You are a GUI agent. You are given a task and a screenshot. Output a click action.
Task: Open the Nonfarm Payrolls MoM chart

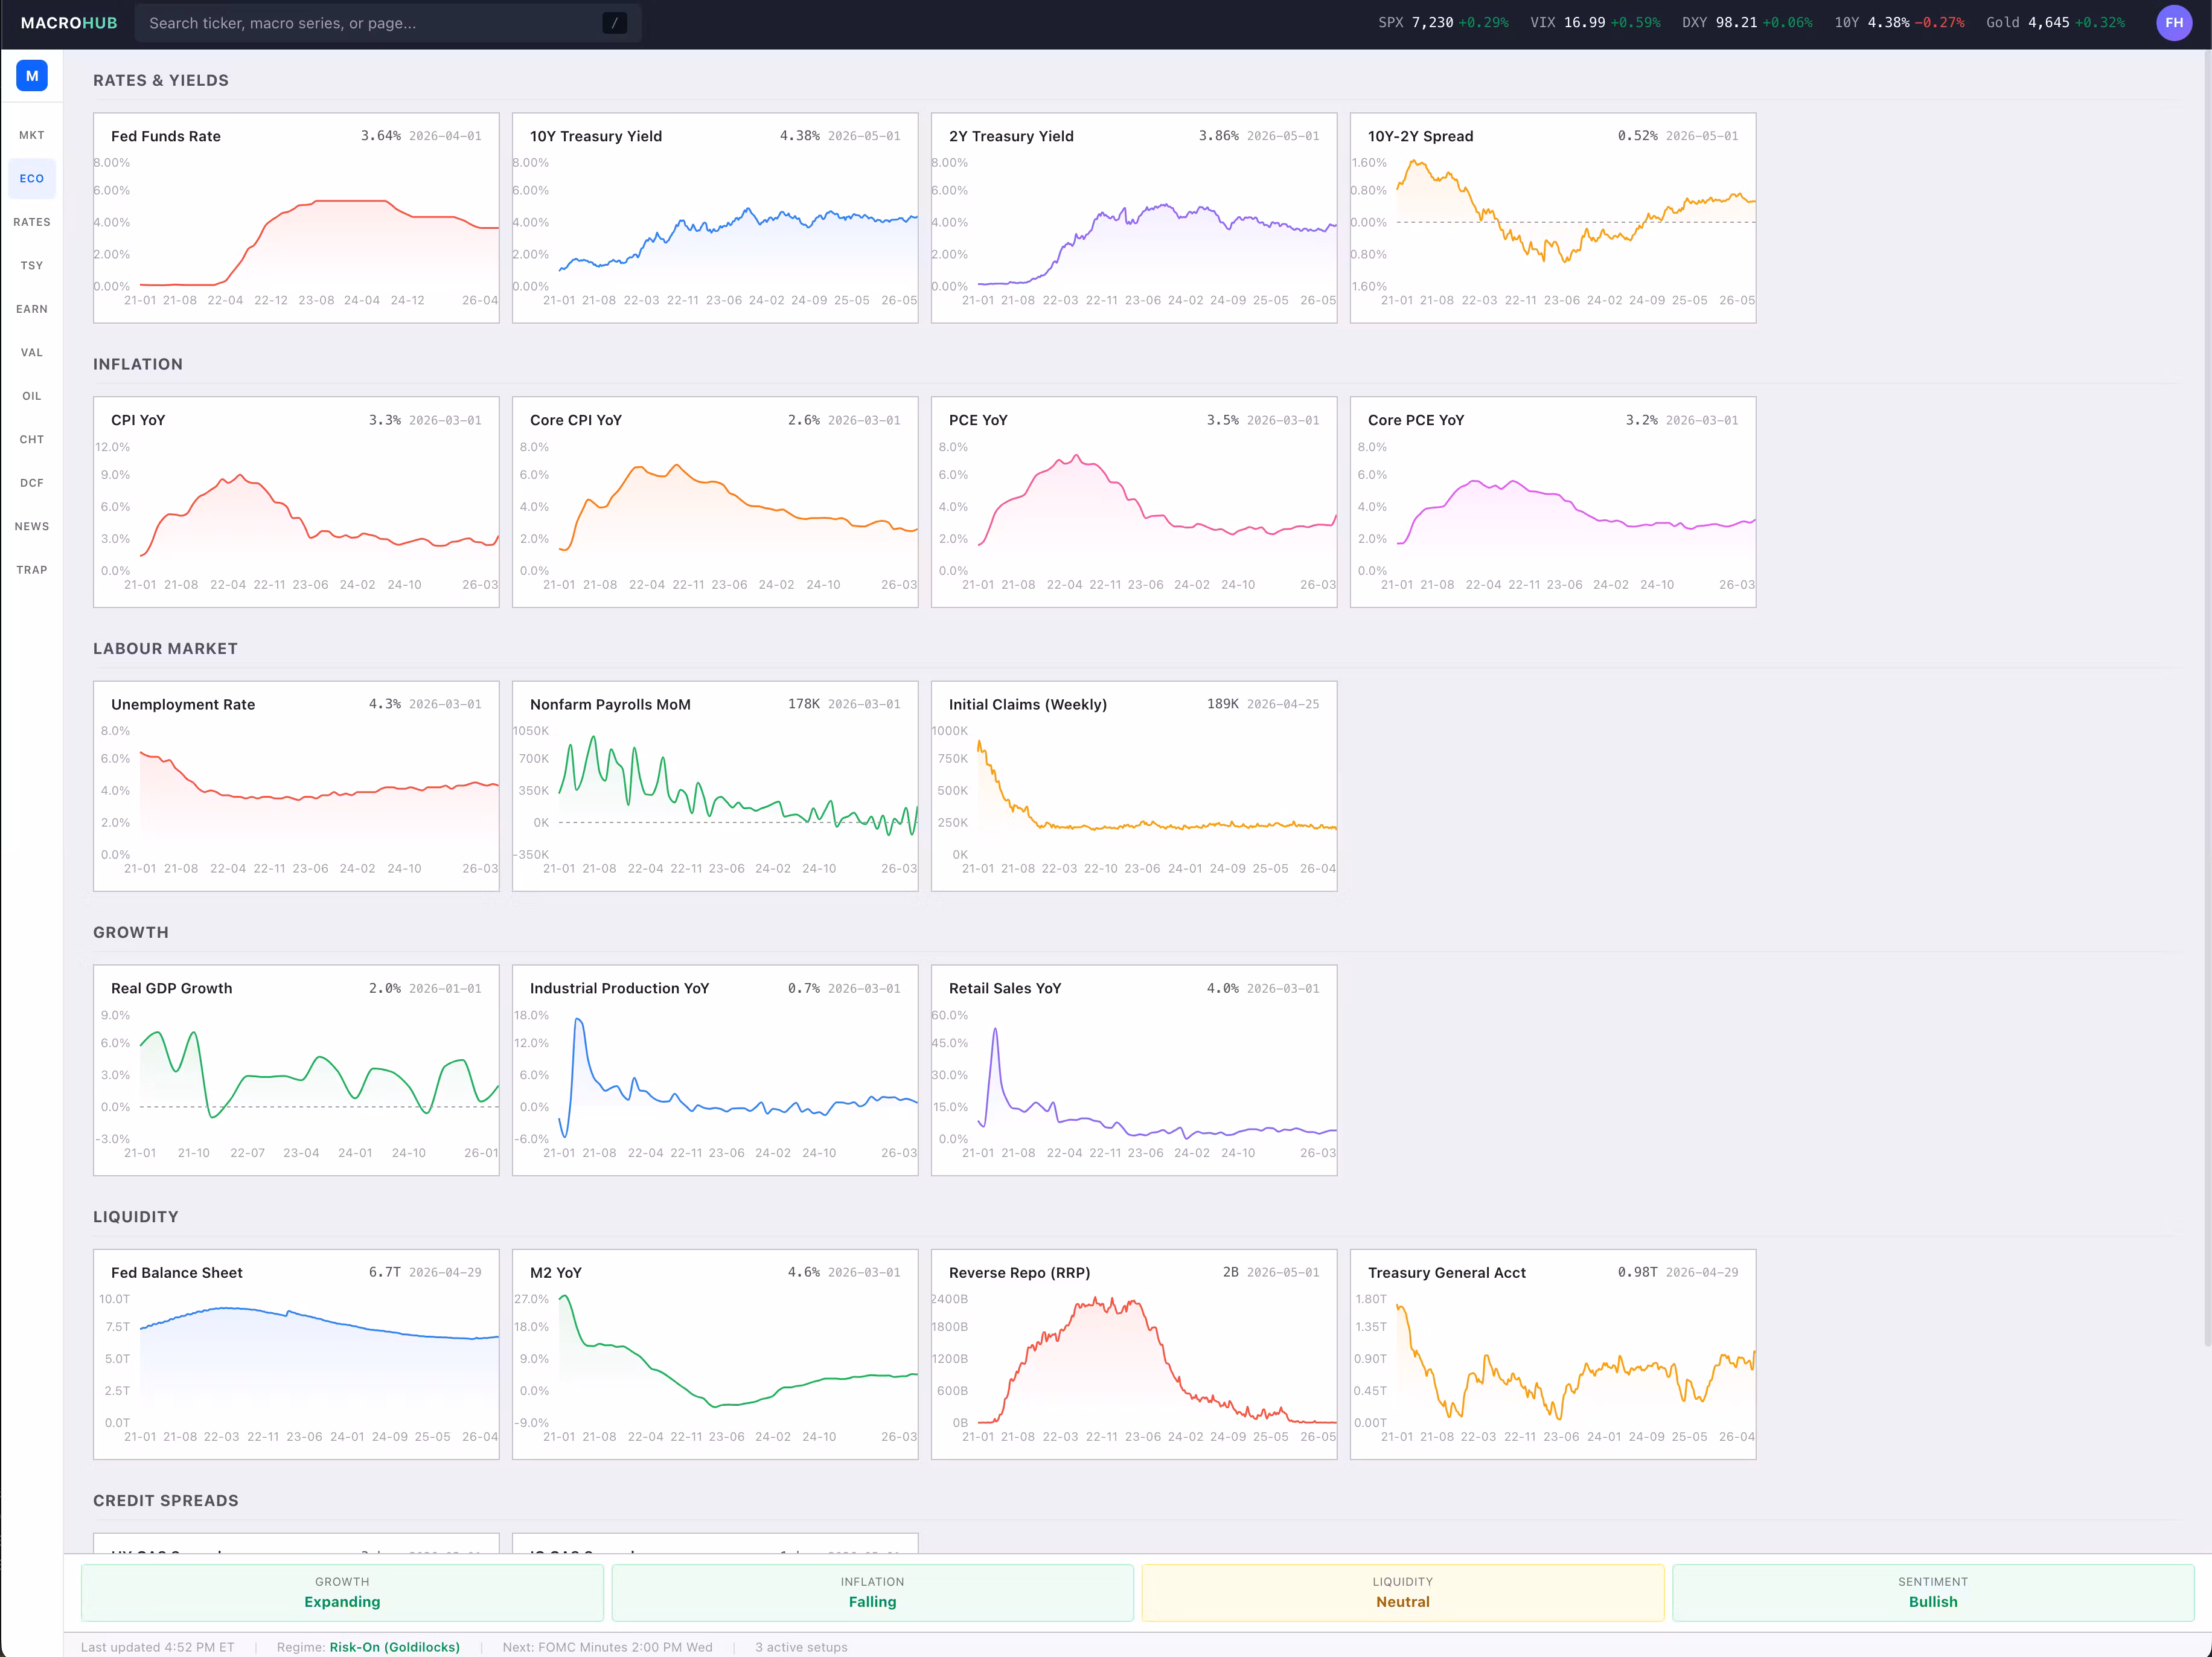[715, 786]
